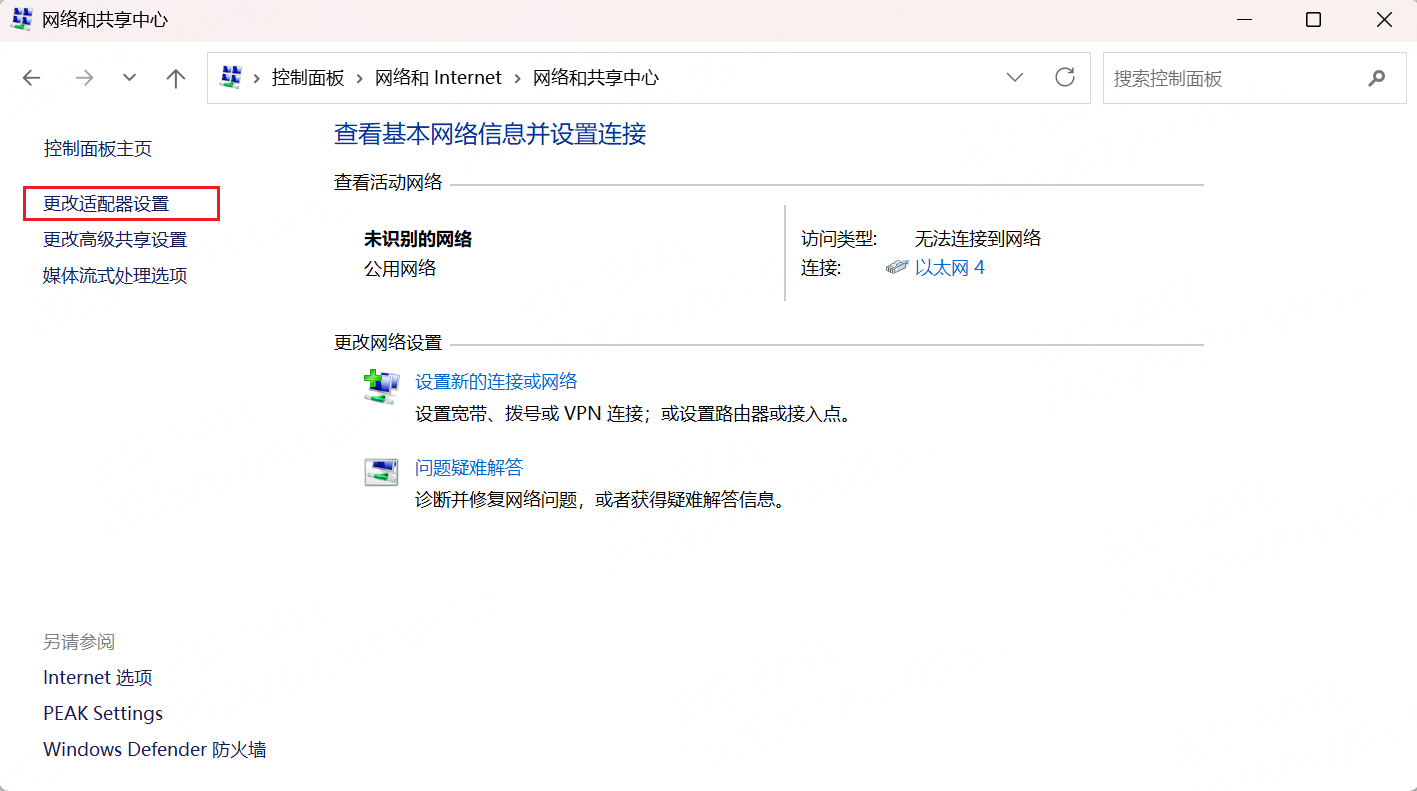This screenshot has width=1417, height=791.
Task: Go up one level with the up arrow
Action: click(176, 78)
